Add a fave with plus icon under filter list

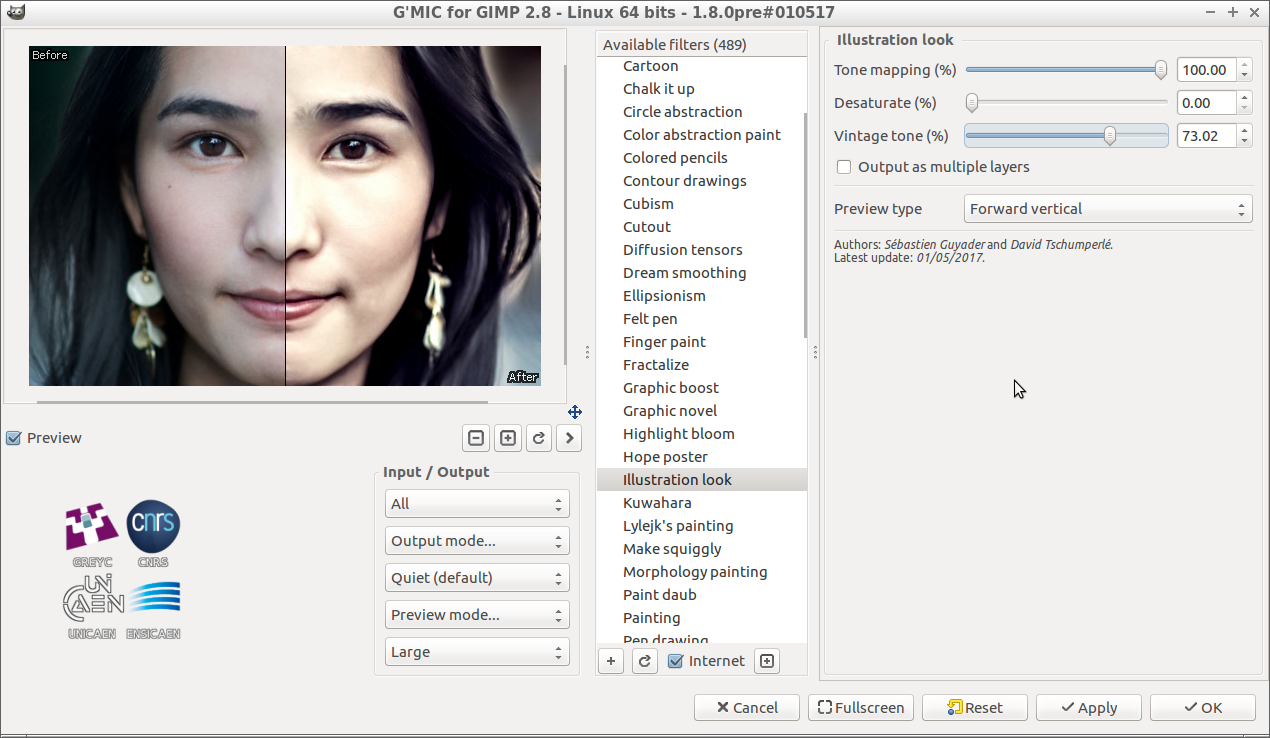(x=611, y=661)
